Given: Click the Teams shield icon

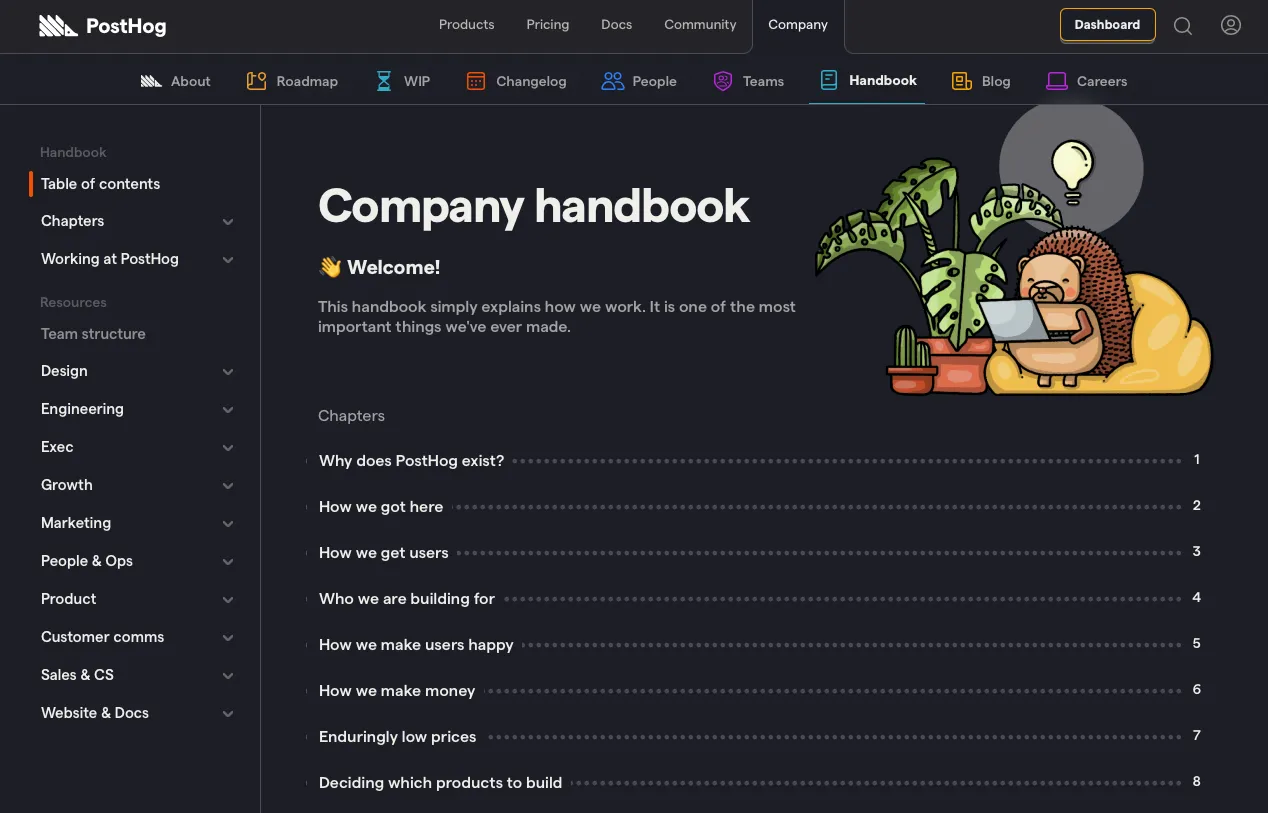Looking at the screenshot, I should click(722, 81).
